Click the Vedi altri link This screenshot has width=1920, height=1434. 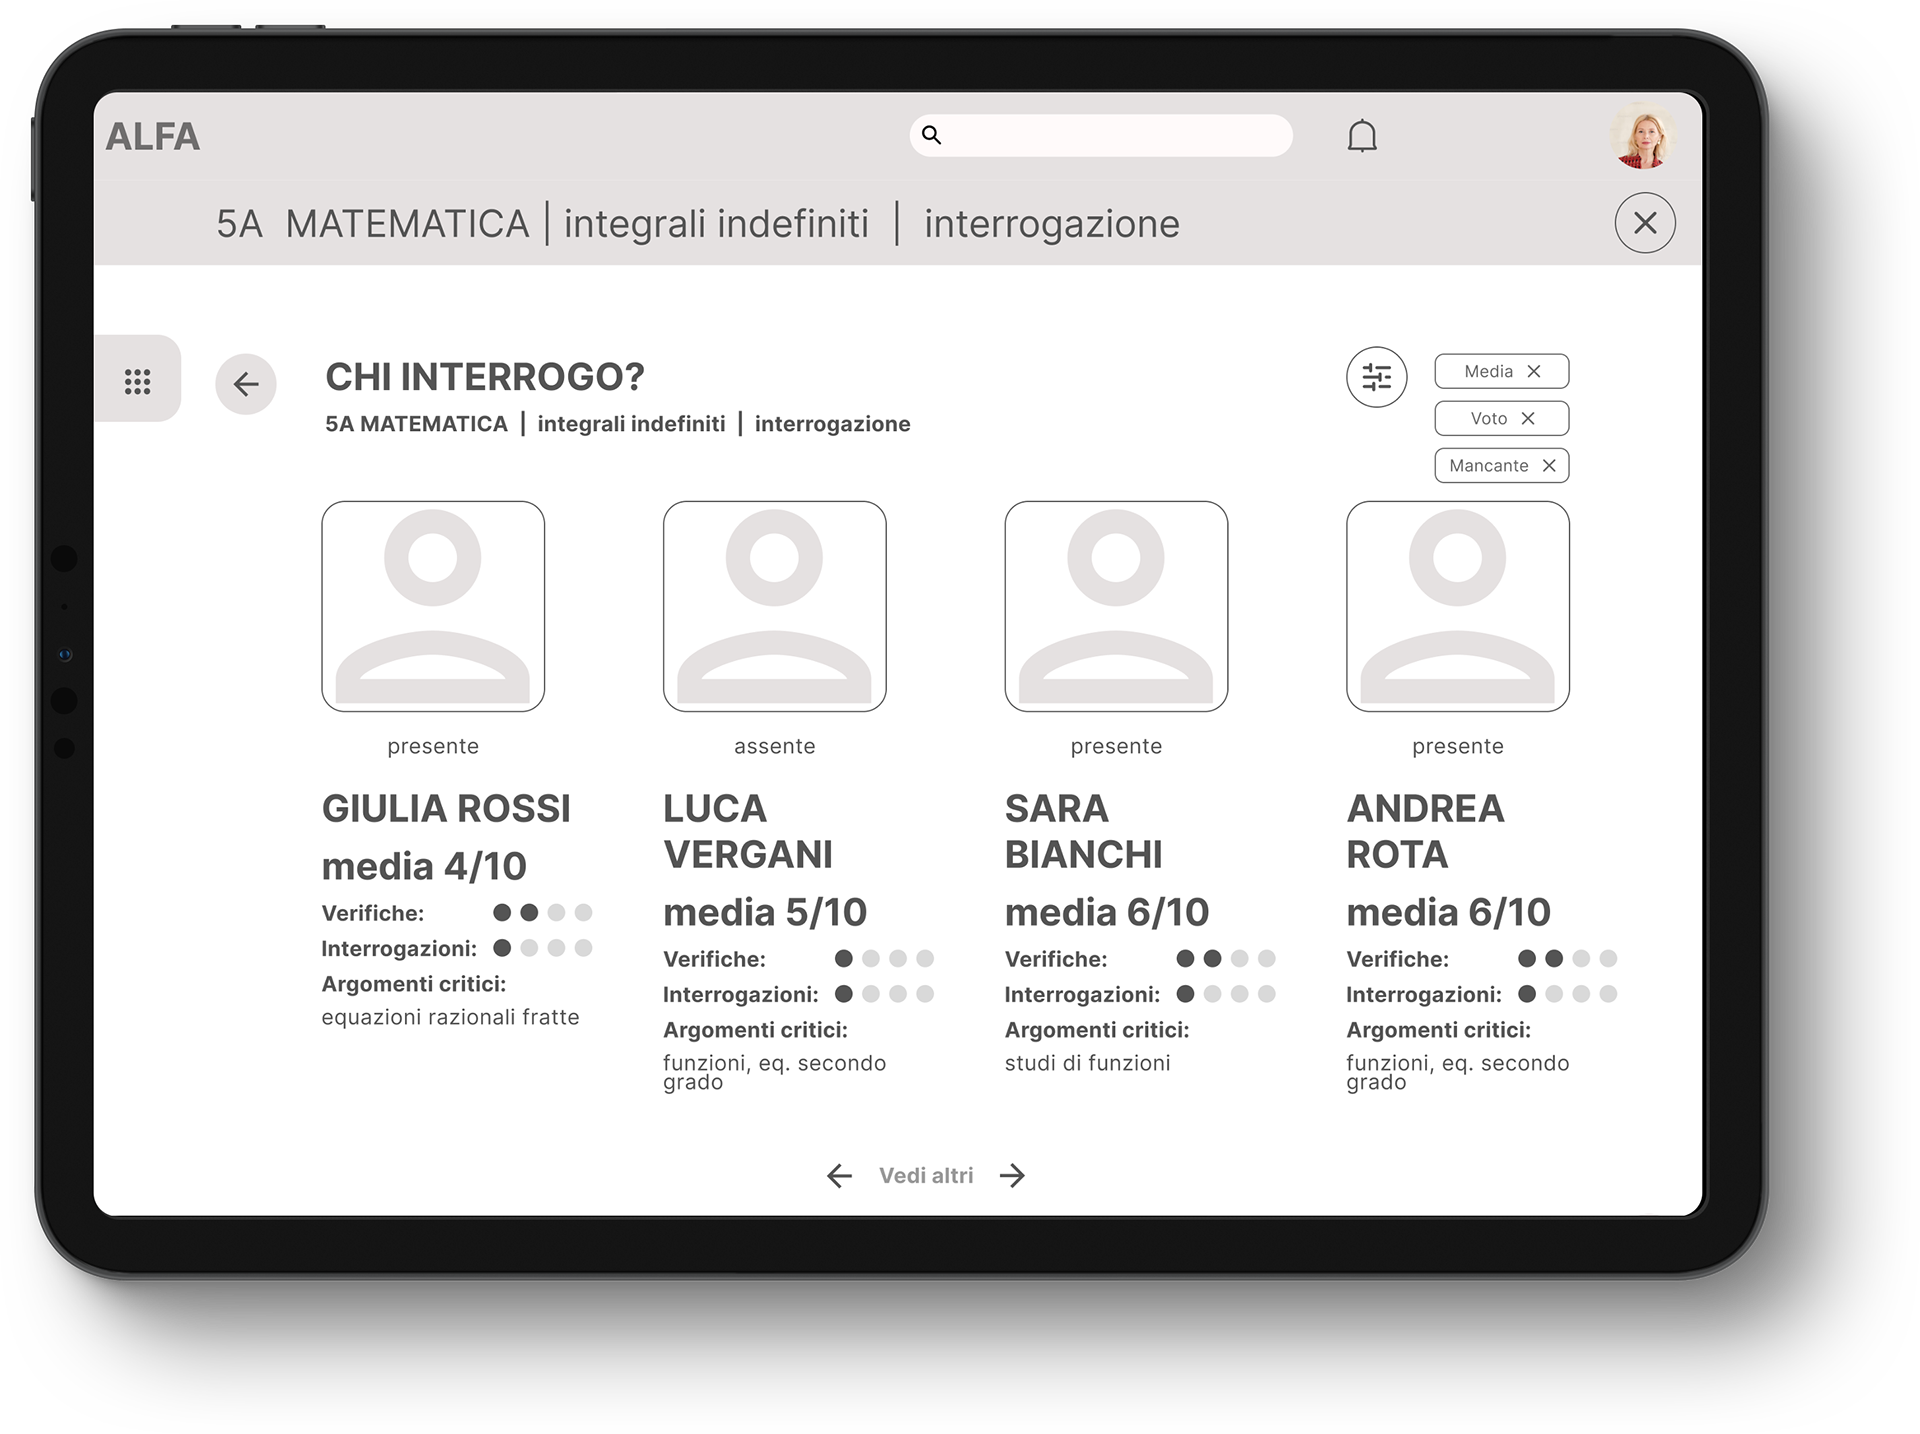(x=926, y=1175)
